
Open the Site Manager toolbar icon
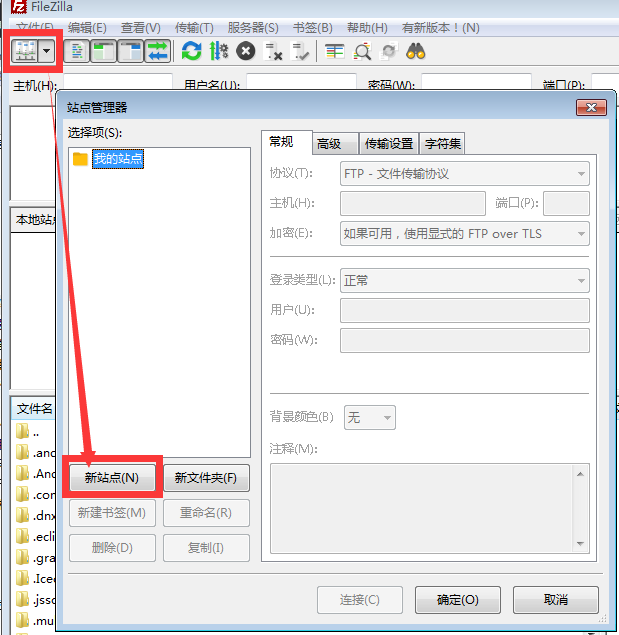coord(25,51)
